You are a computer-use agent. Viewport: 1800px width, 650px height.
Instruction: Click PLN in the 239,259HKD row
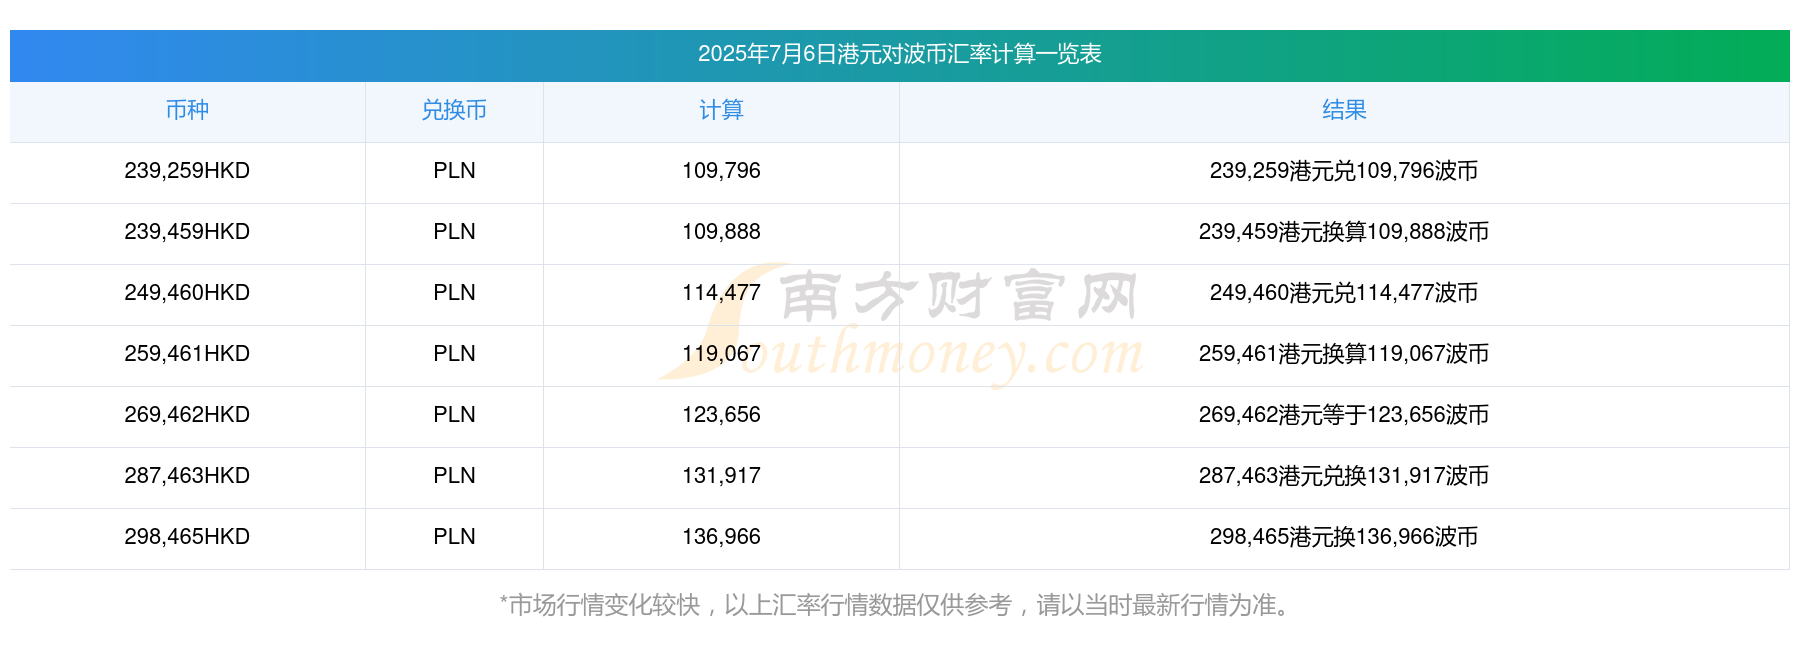click(x=454, y=171)
